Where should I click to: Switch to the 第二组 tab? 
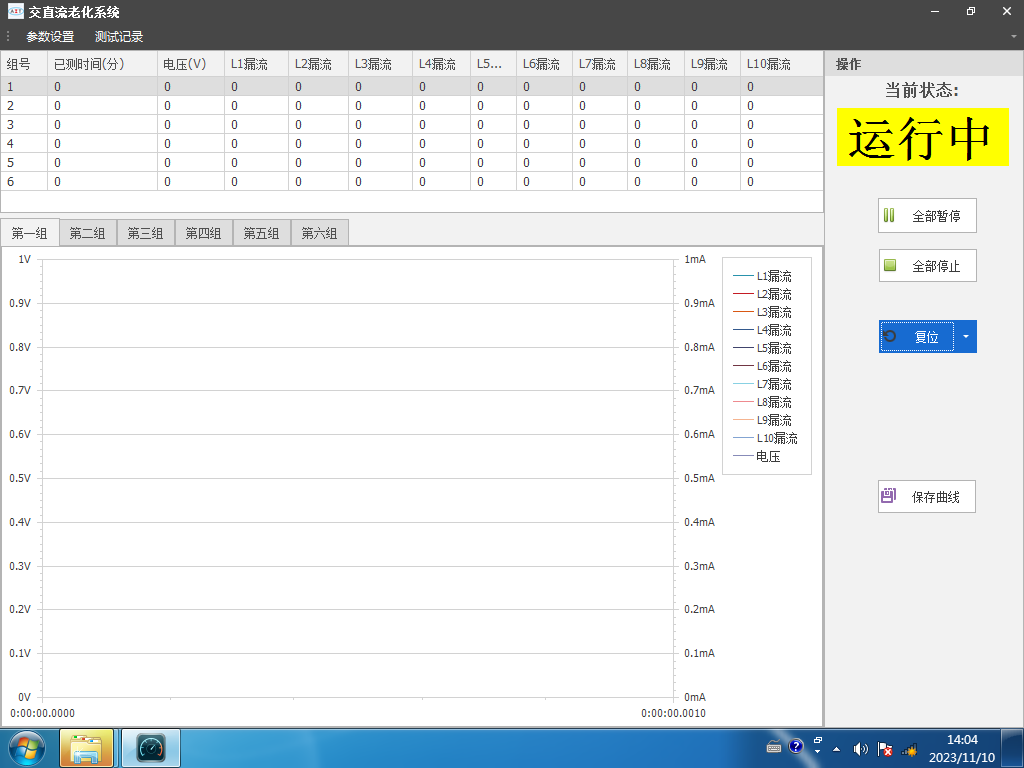pos(87,234)
